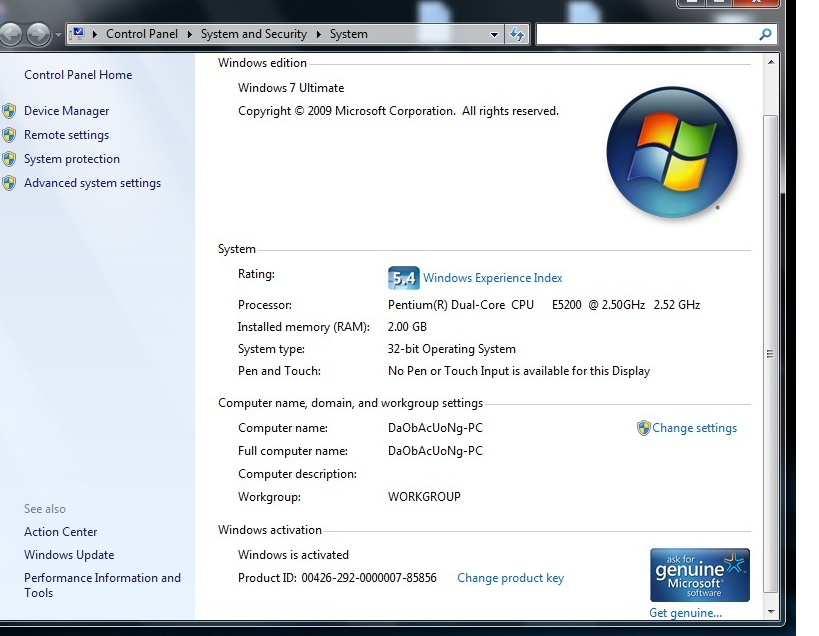Click the 5.4 rating badge
The height and width of the screenshot is (636, 819).
pyautogui.click(x=403, y=278)
